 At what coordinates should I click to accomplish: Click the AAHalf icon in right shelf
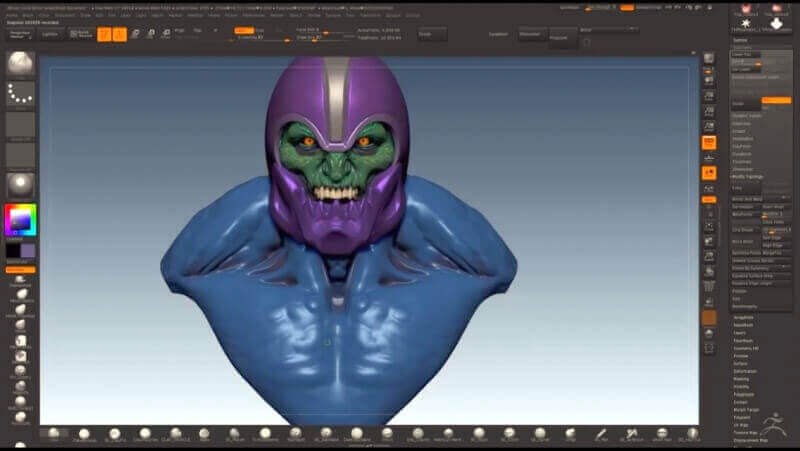(709, 127)
